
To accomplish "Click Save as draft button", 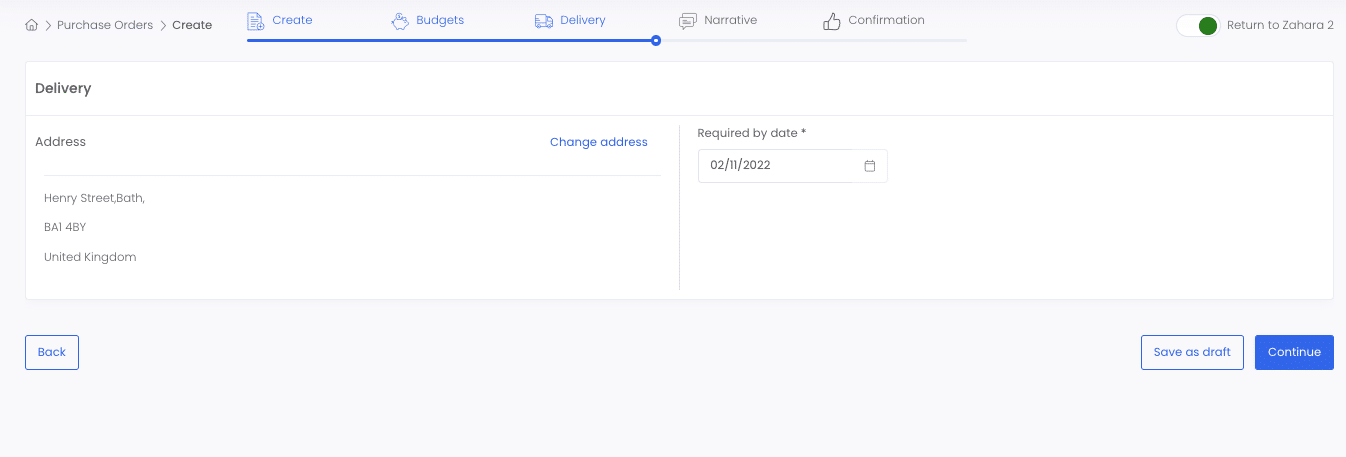I will click(1192, 352).
